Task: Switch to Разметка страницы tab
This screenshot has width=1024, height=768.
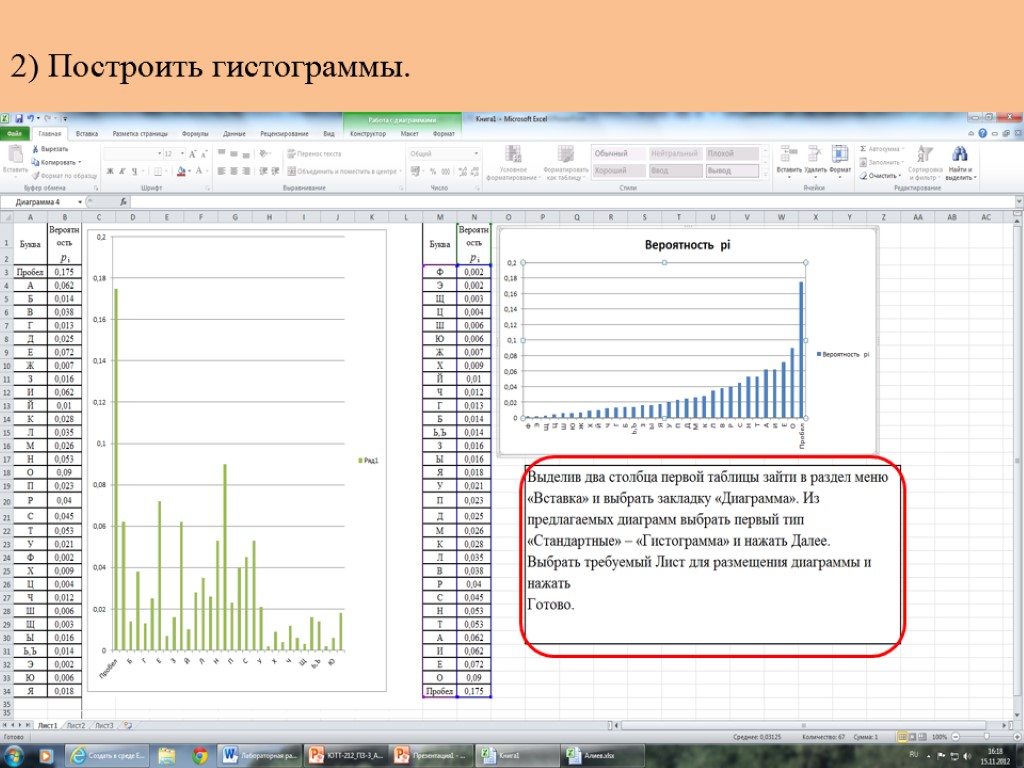Action: [140, 134]
